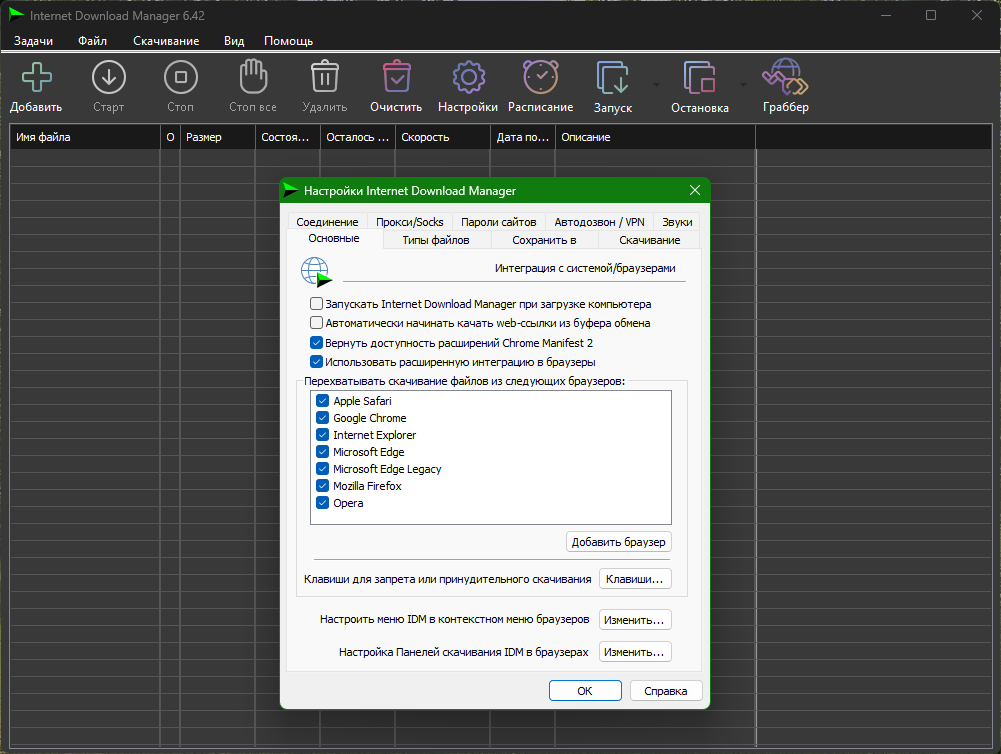This screenshot has height=754, width=1001.
Task: Uncheck Opera in browser list
Action: click(x=323, y=503)
